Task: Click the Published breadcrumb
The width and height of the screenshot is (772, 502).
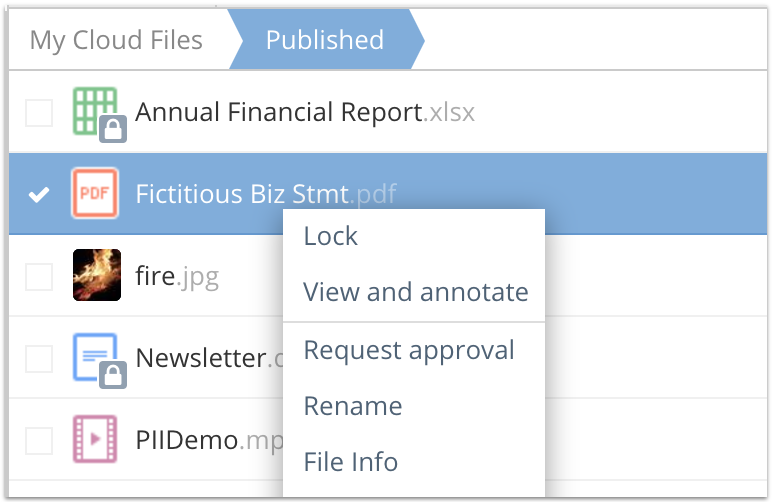Action: [324, 40]
